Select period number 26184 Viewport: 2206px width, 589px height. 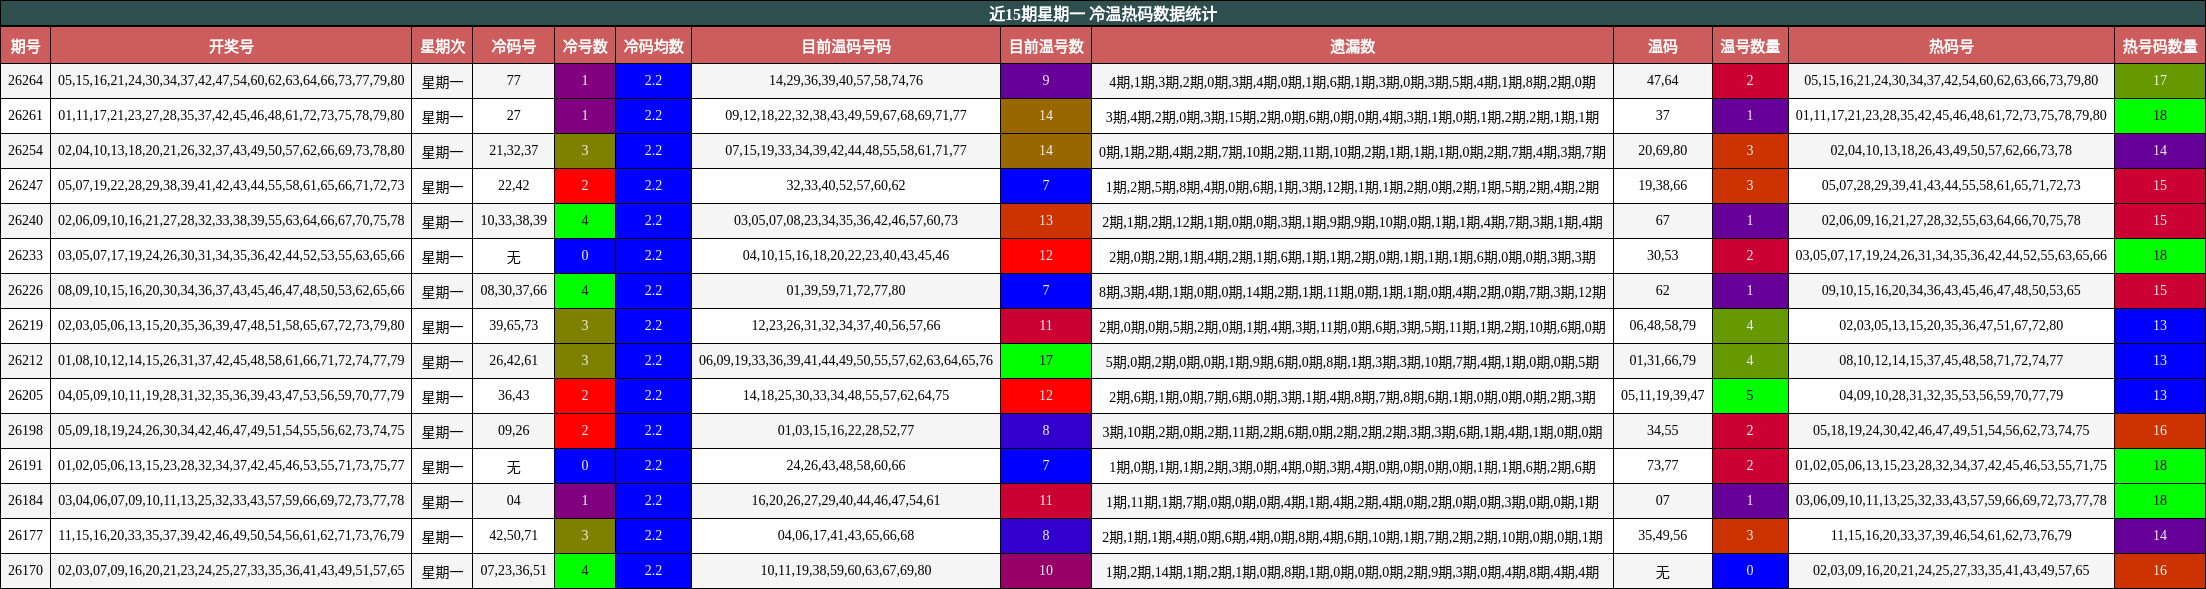click(25, 501)
